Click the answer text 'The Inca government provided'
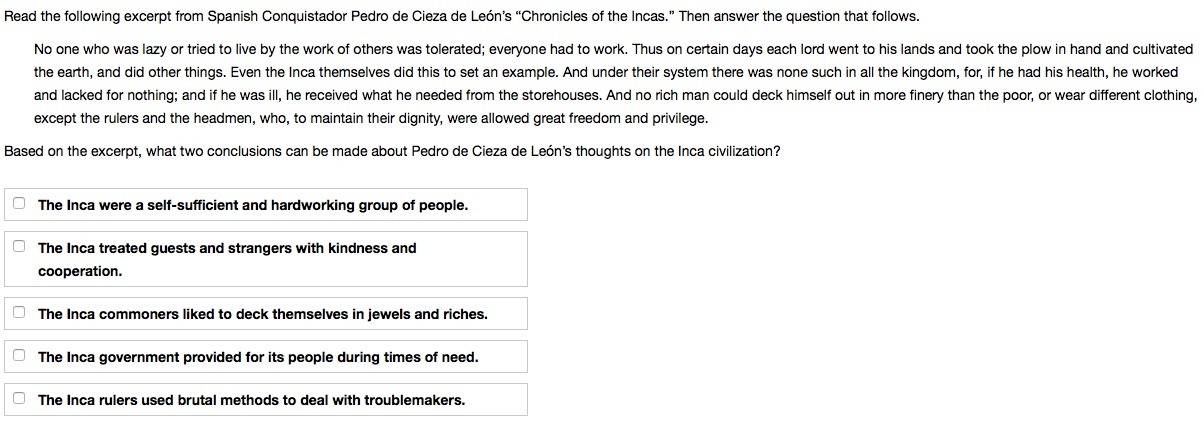Image resolution: width=1204 pixels, height=440 pixels. [258, 357]
